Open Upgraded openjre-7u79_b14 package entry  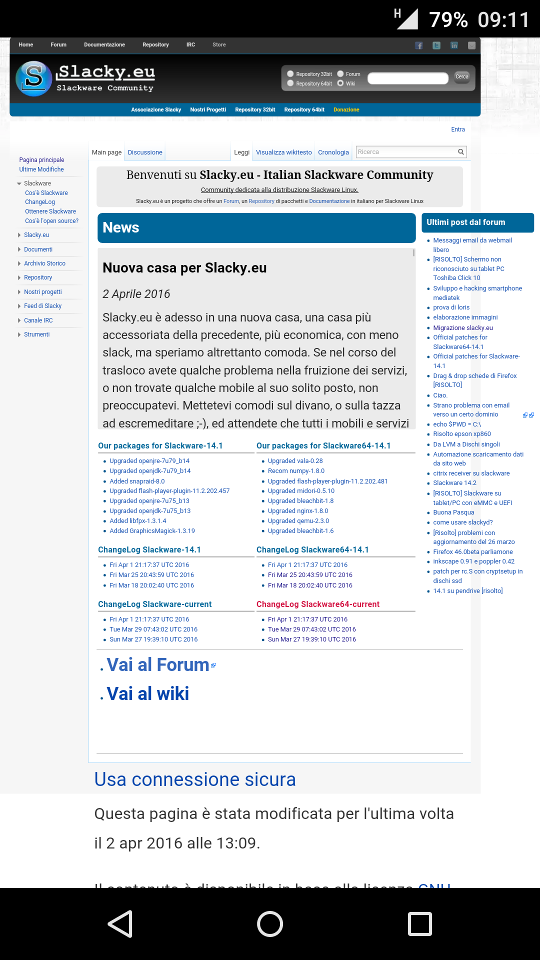pos(149,461)
